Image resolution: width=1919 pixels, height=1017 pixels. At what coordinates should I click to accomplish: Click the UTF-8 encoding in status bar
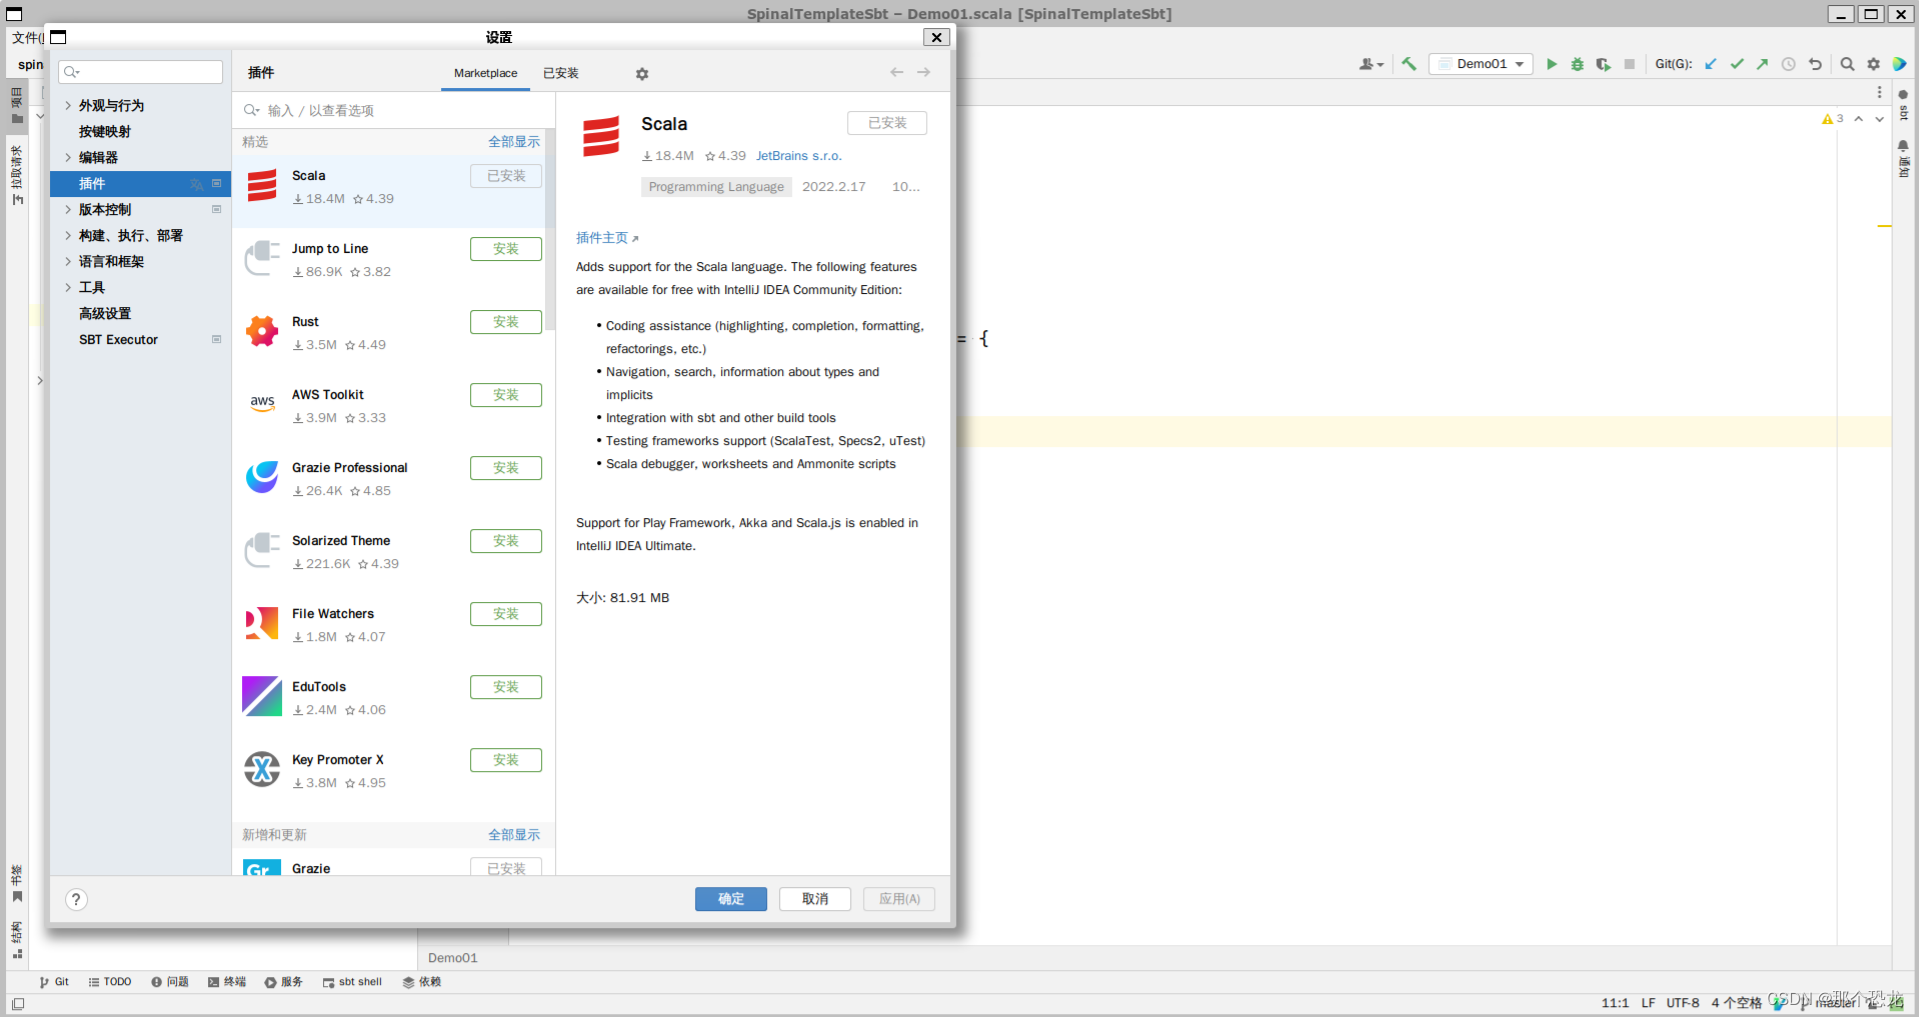click(1682, 1003)
